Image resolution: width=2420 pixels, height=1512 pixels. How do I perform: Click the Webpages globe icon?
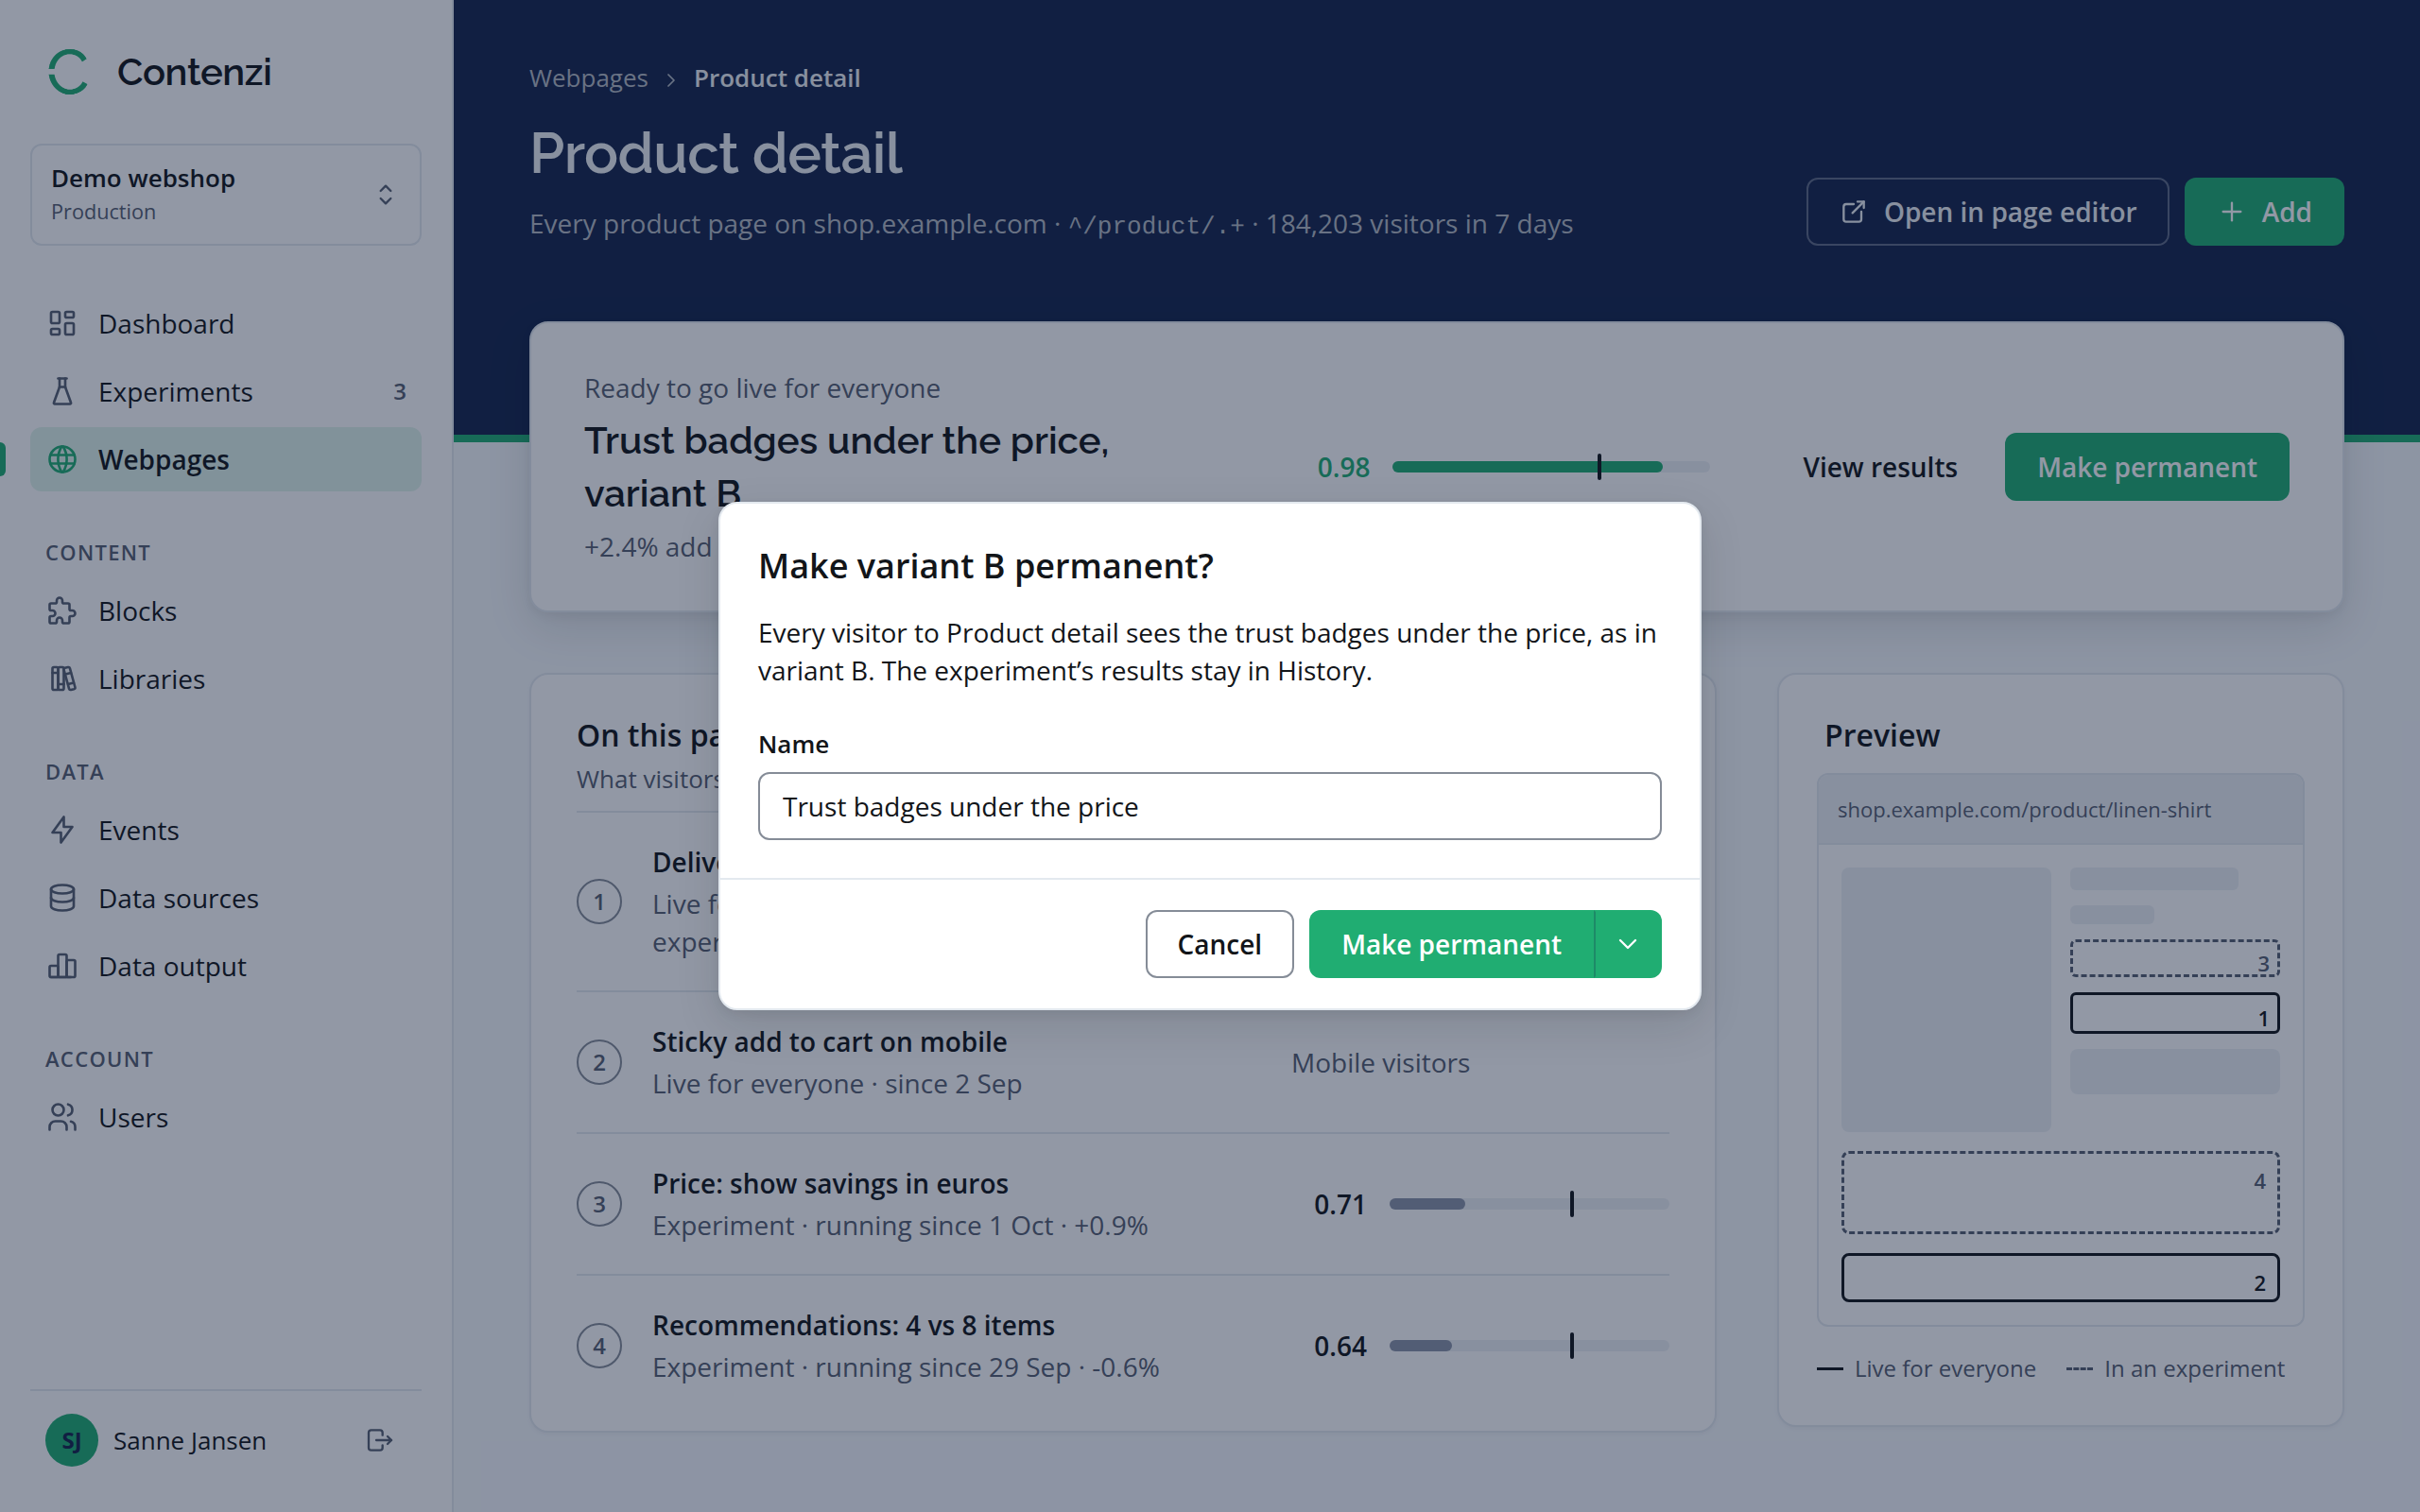point(62,459)
